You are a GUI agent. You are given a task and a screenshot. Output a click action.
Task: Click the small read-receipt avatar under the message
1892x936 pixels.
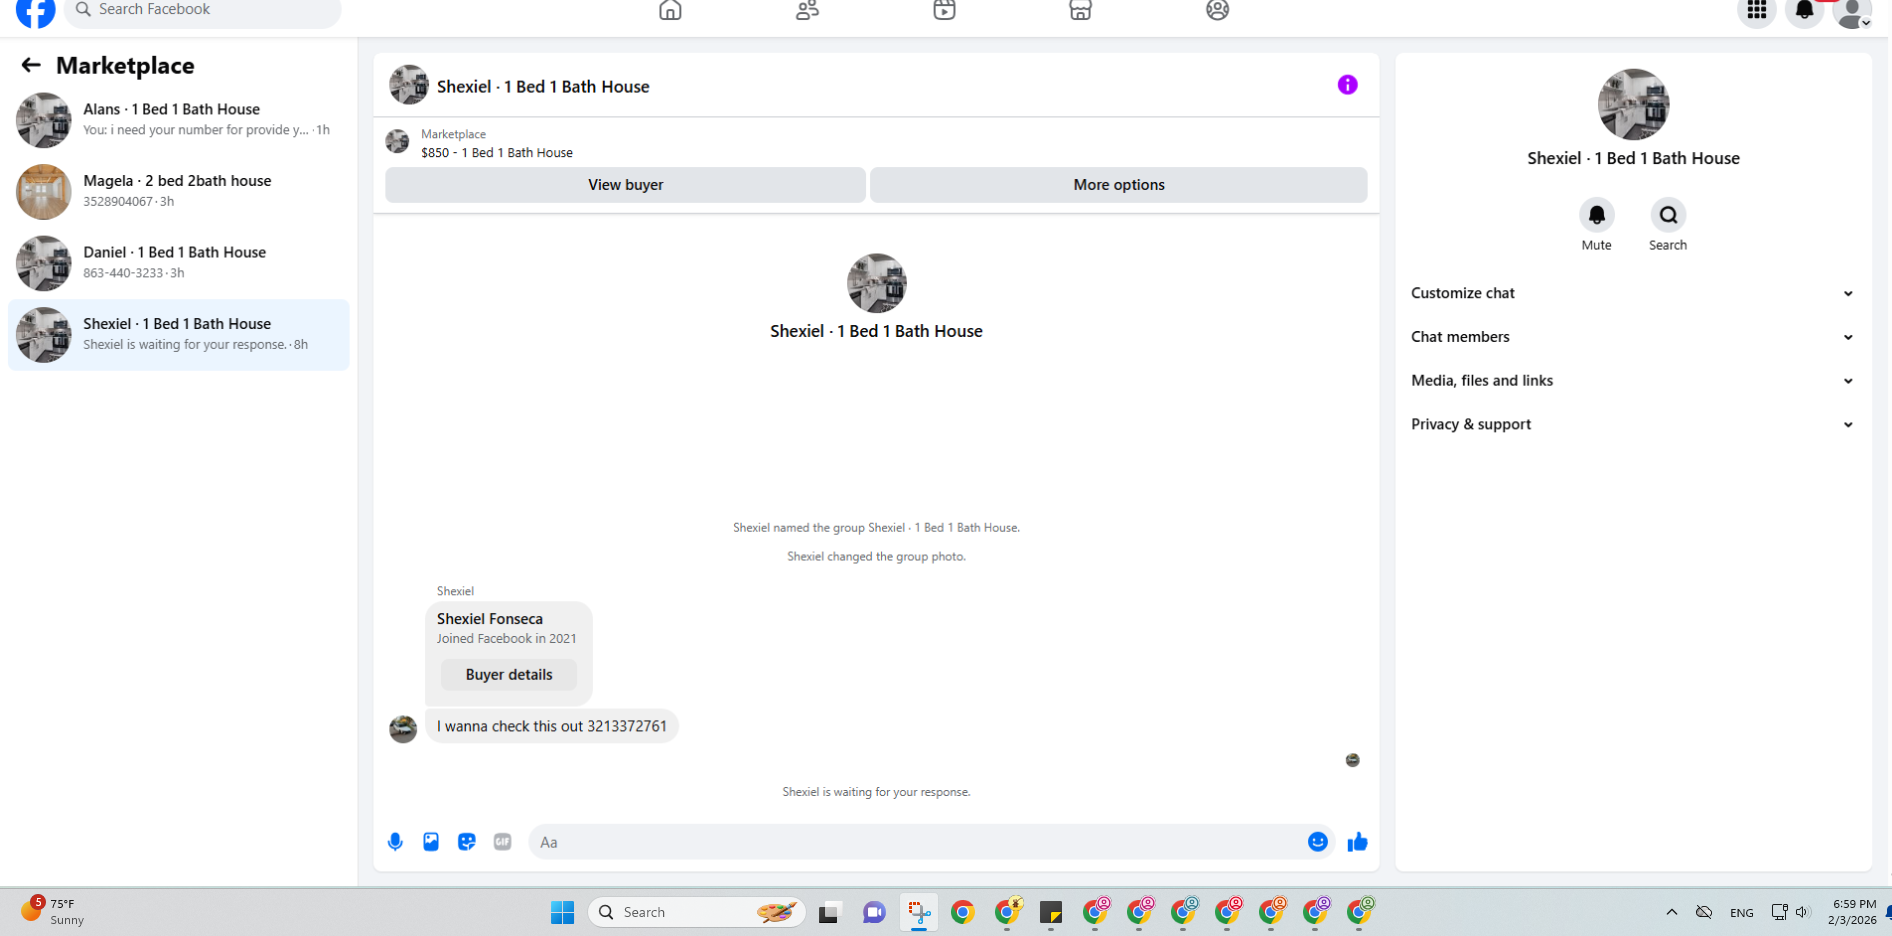[1352, 760]
